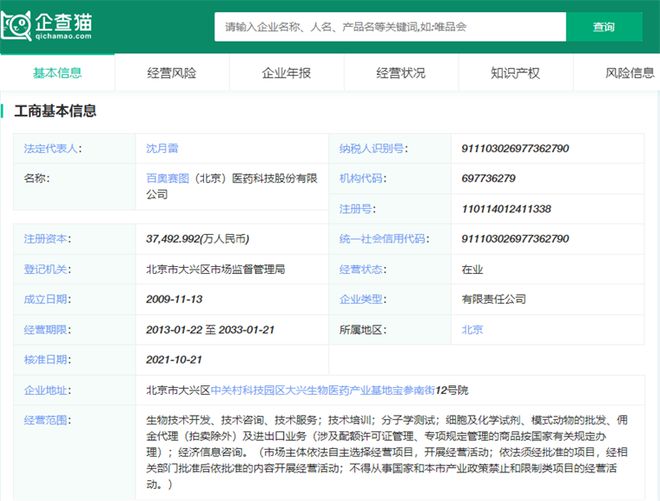Select registration number 110114012411338

(x=506, y=209)
